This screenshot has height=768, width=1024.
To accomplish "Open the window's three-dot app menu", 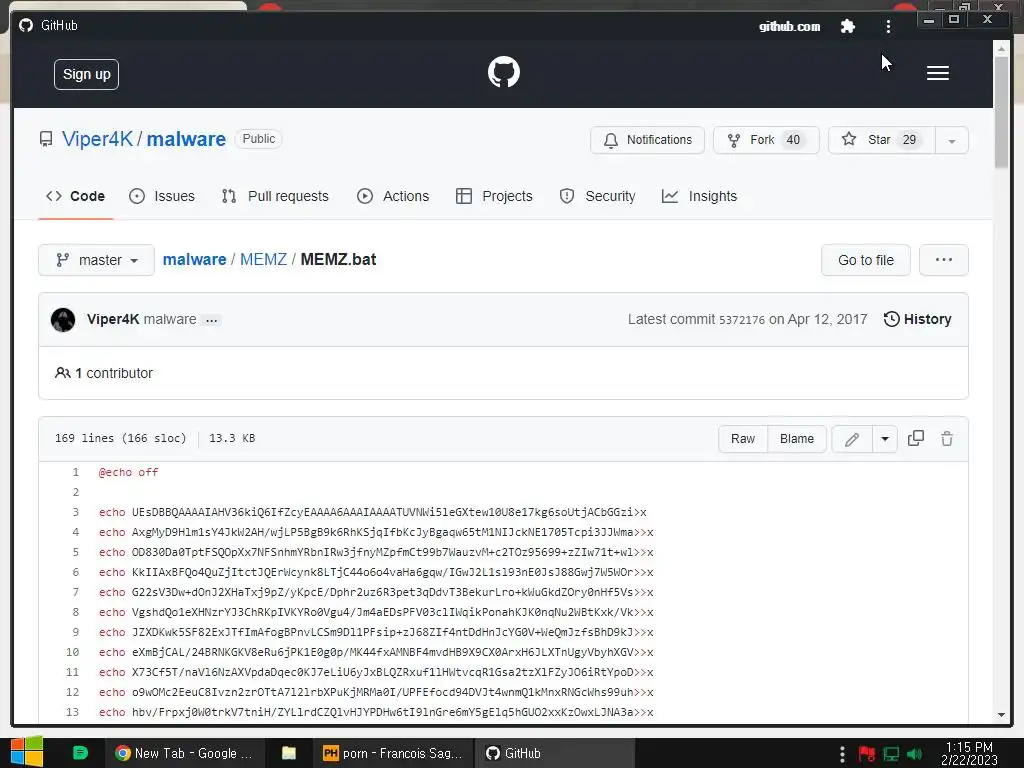I will click(888, 26).
